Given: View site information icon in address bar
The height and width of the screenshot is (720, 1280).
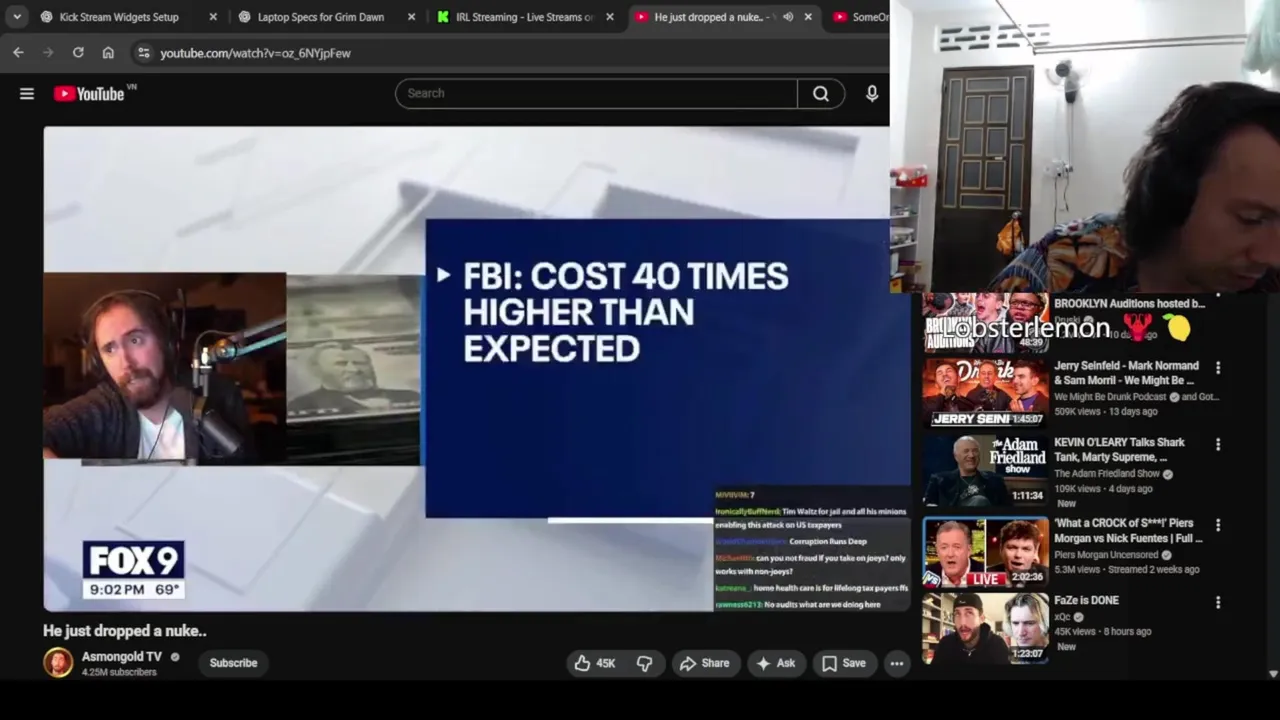Looking at the screenshot, I should 143,53.
